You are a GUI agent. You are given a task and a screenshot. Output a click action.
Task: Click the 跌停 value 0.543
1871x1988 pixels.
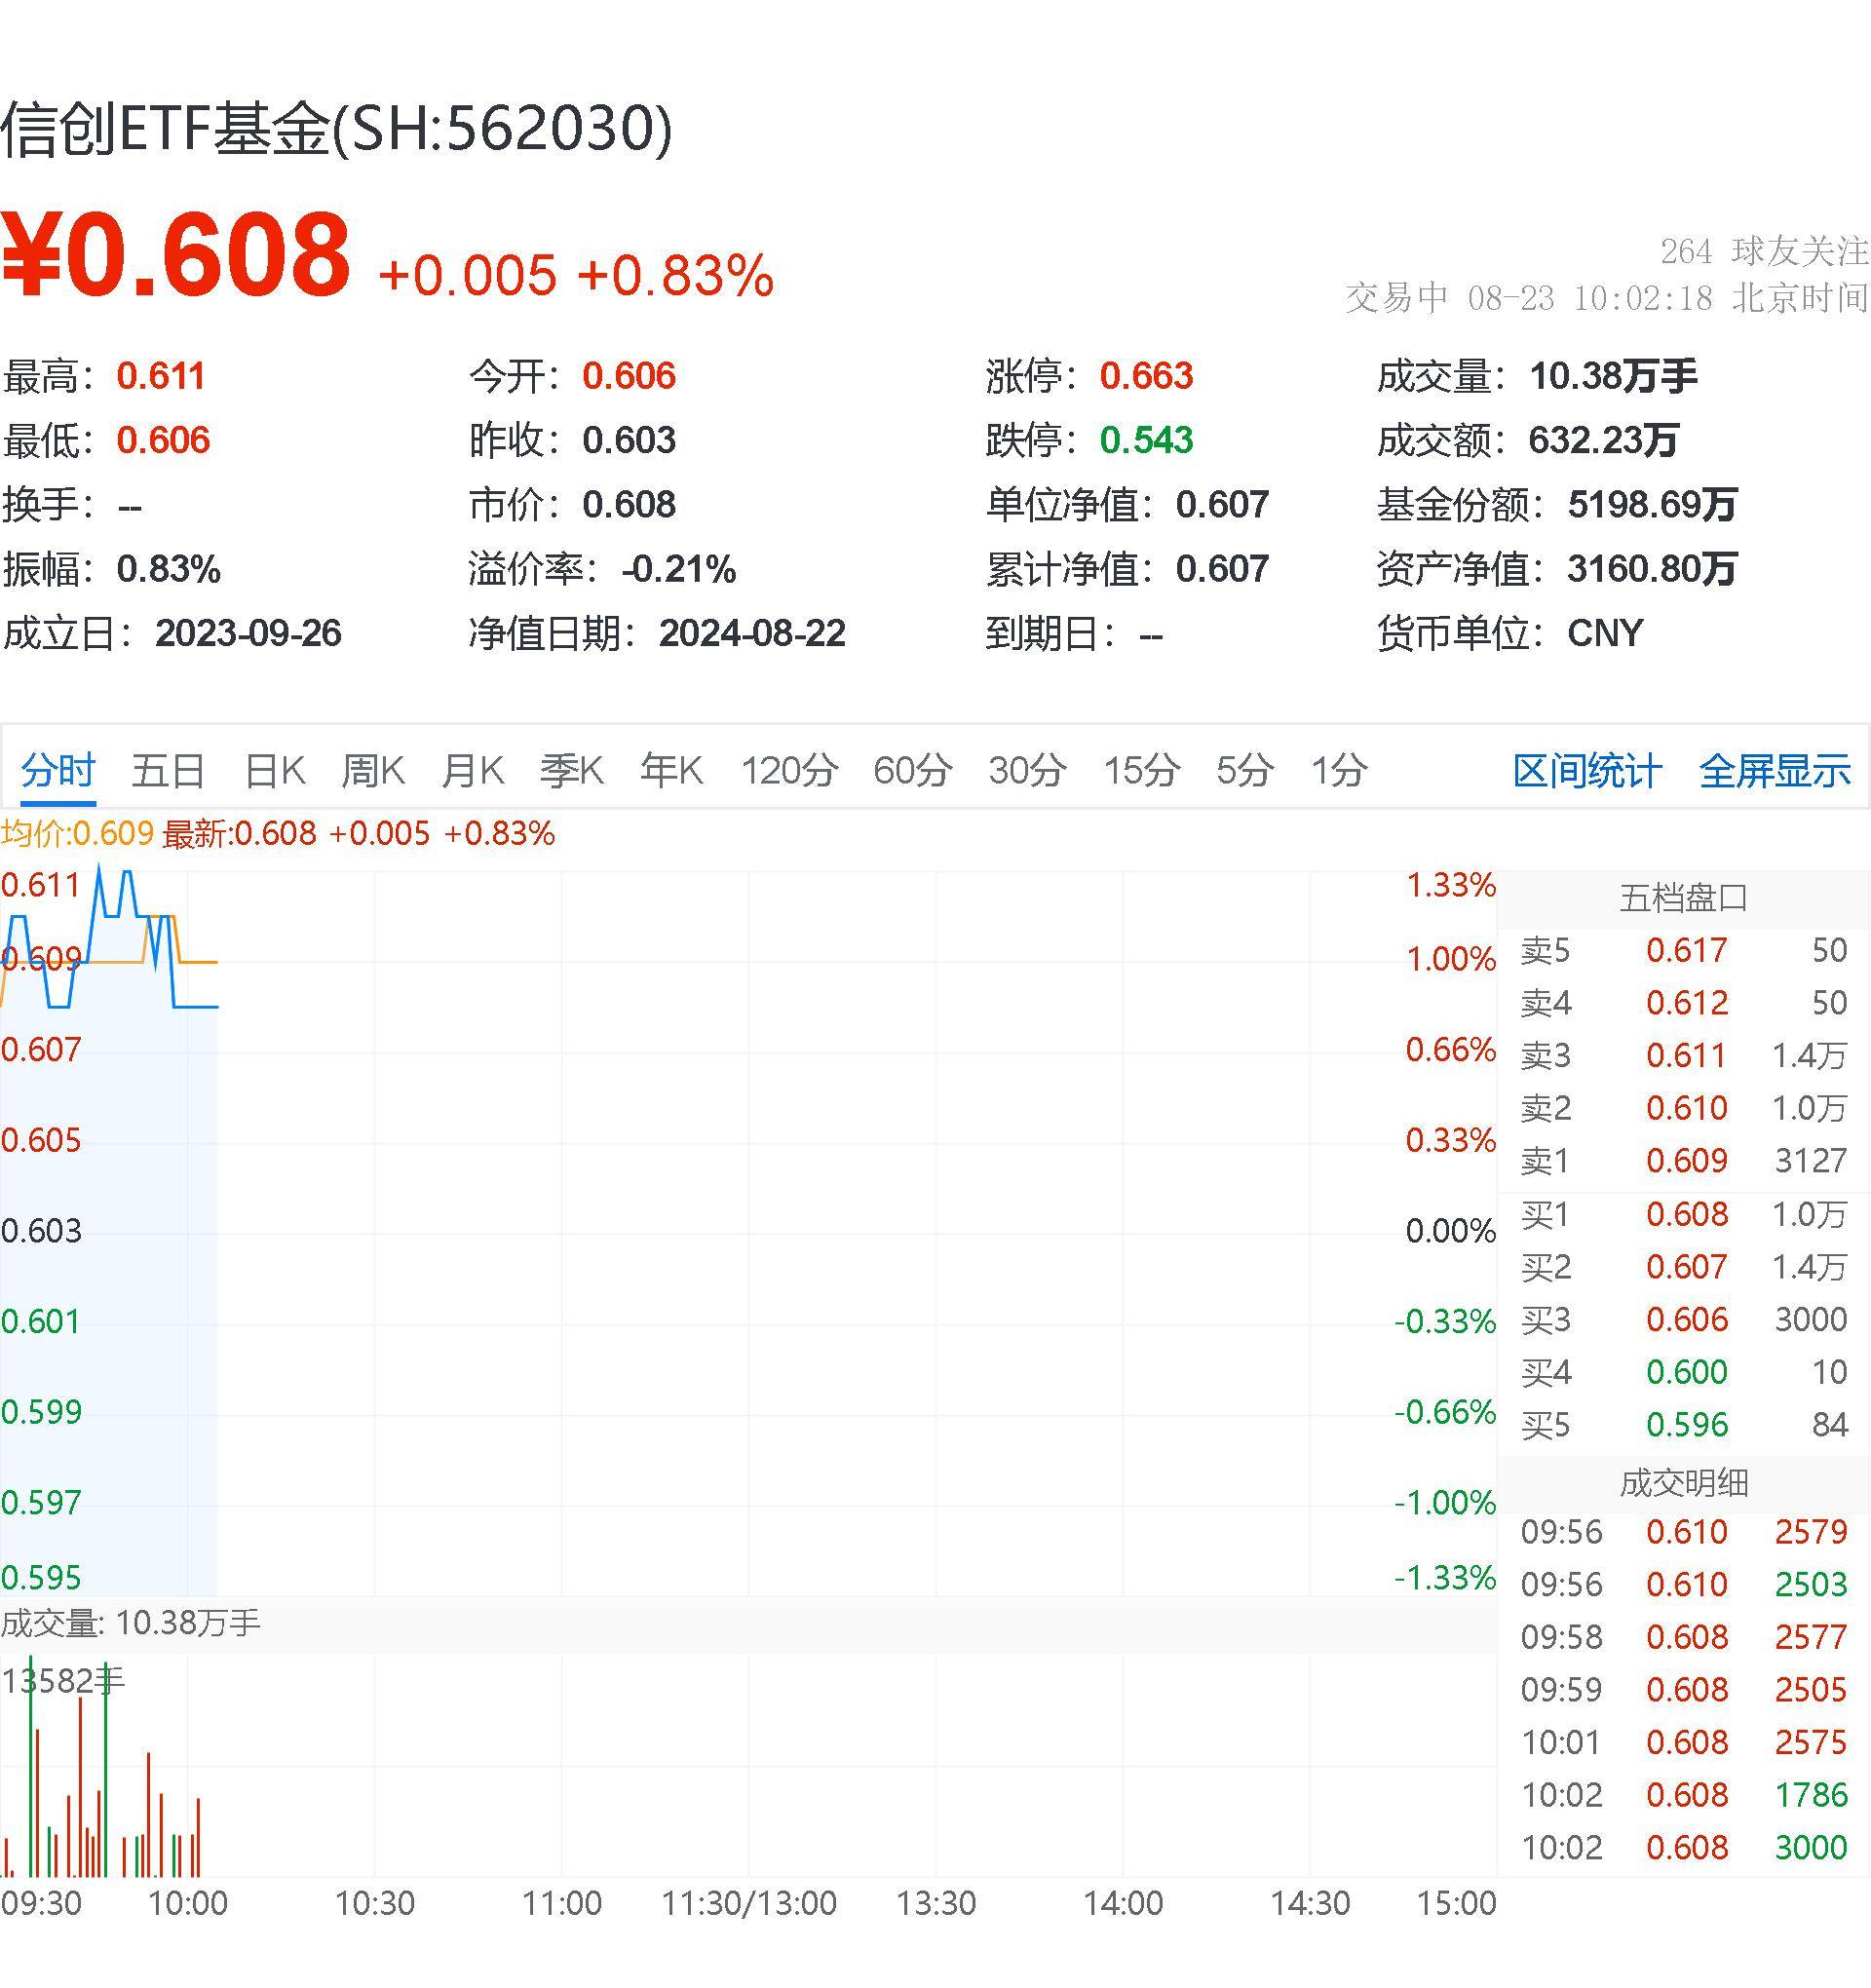click(1146, 440)
